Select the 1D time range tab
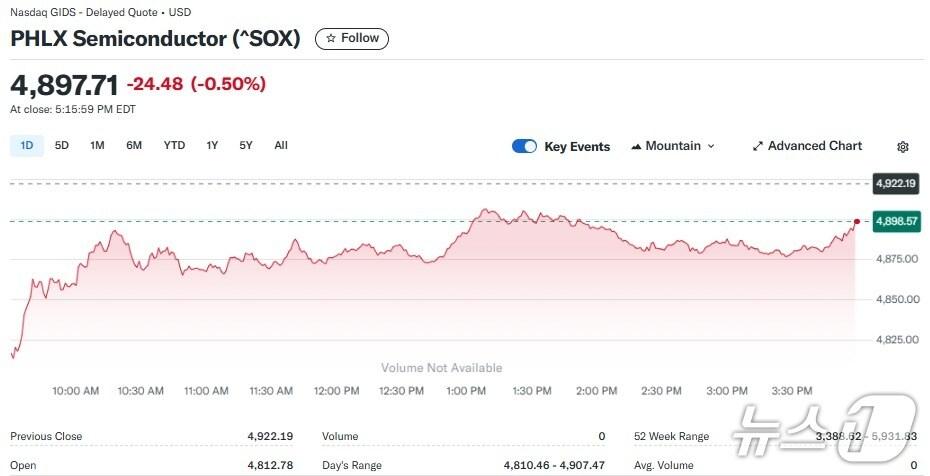This screenshot has width=930, height=476. (x=27, y=145)
